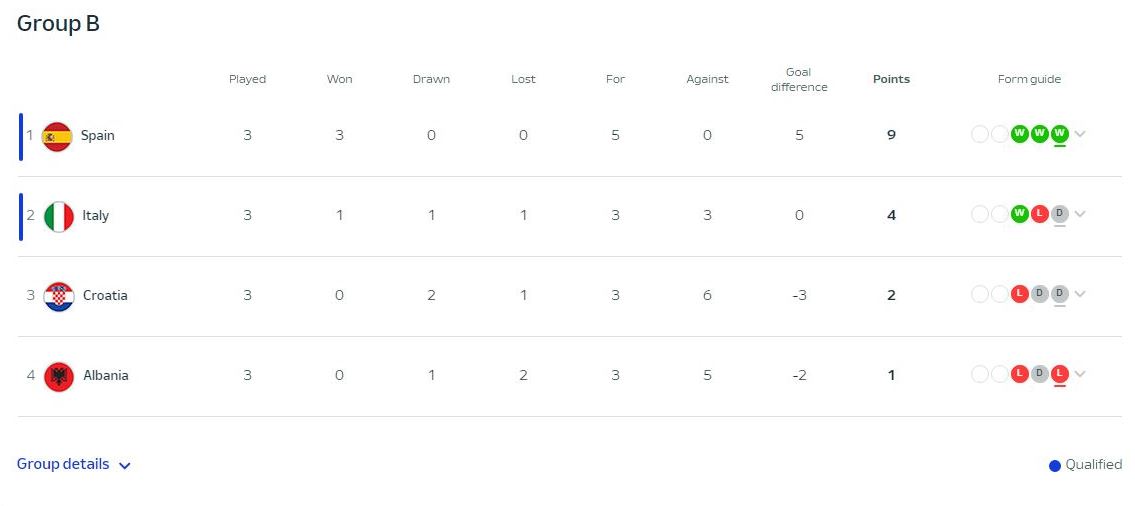The width and height of the screenshot is (1135, 506).
Task: Click the Croatia flag icon
Action: [59, 296]
